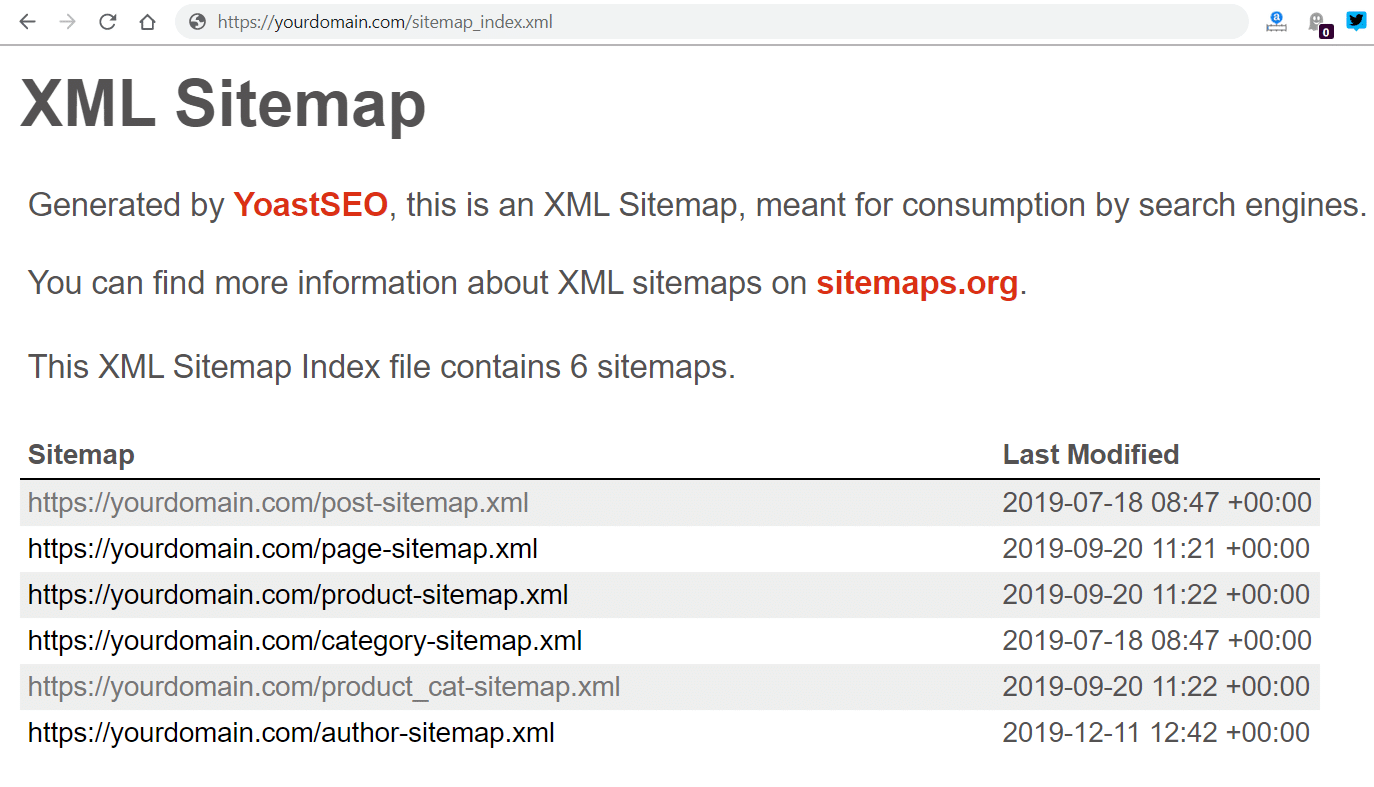Open the browser Home page
The image size is (1374, 787).
147,22
